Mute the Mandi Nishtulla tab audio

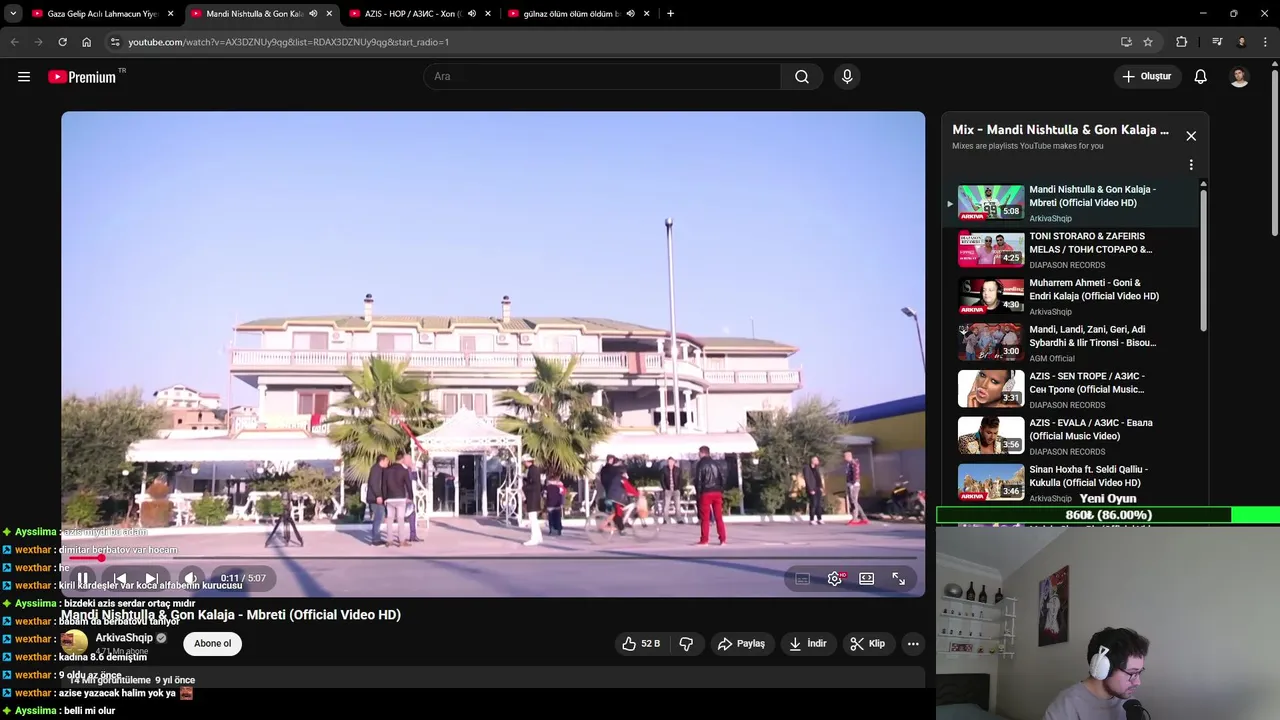point(313,14)
